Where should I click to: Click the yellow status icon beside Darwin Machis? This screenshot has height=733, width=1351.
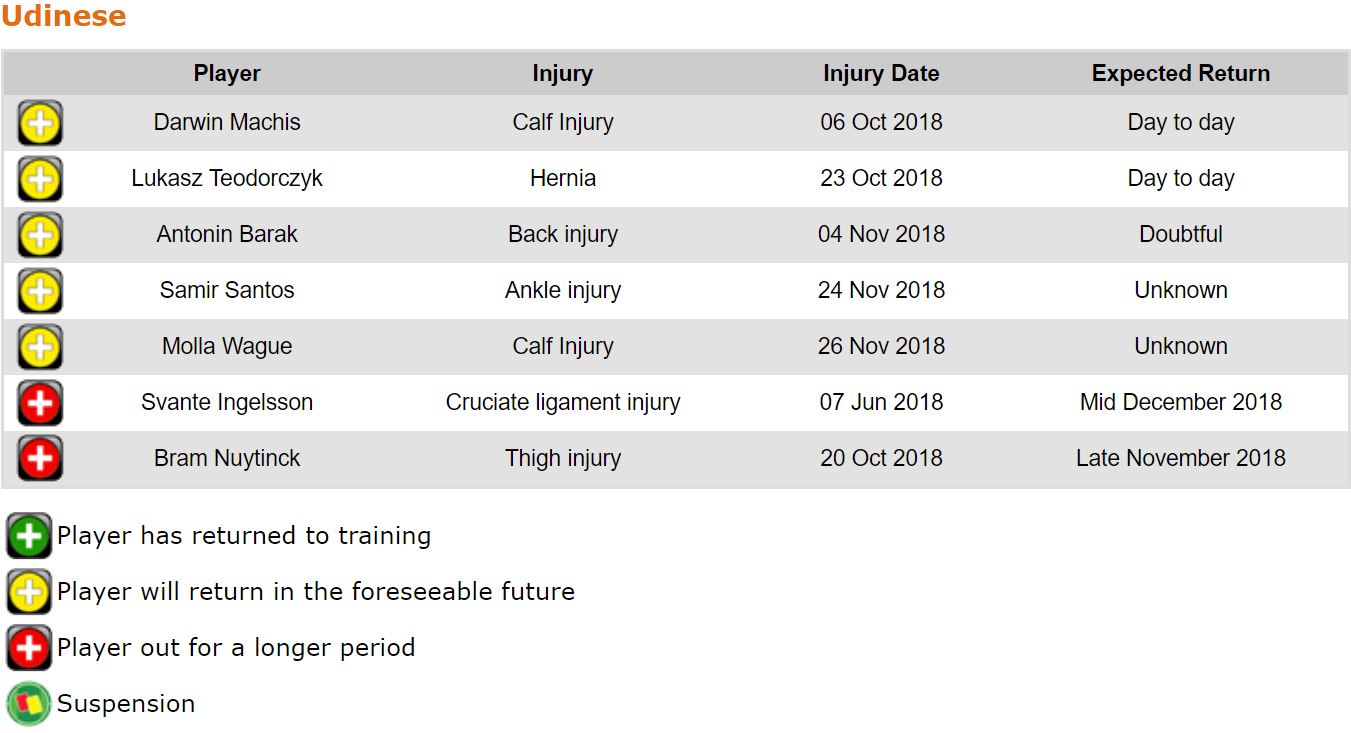tap(40, 123)
